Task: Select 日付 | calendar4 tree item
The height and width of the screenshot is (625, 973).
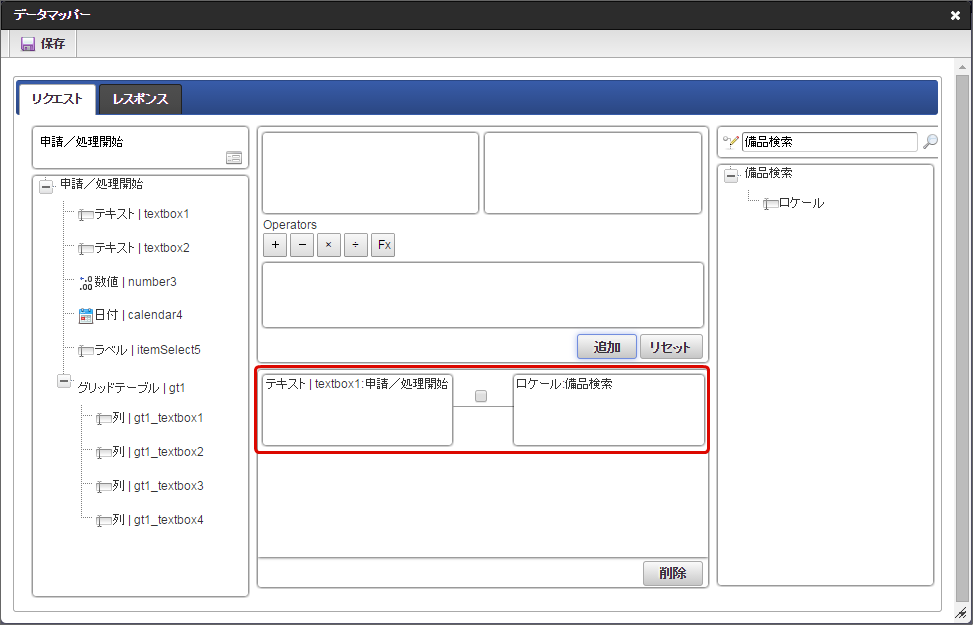Action: tap(138, 315)
